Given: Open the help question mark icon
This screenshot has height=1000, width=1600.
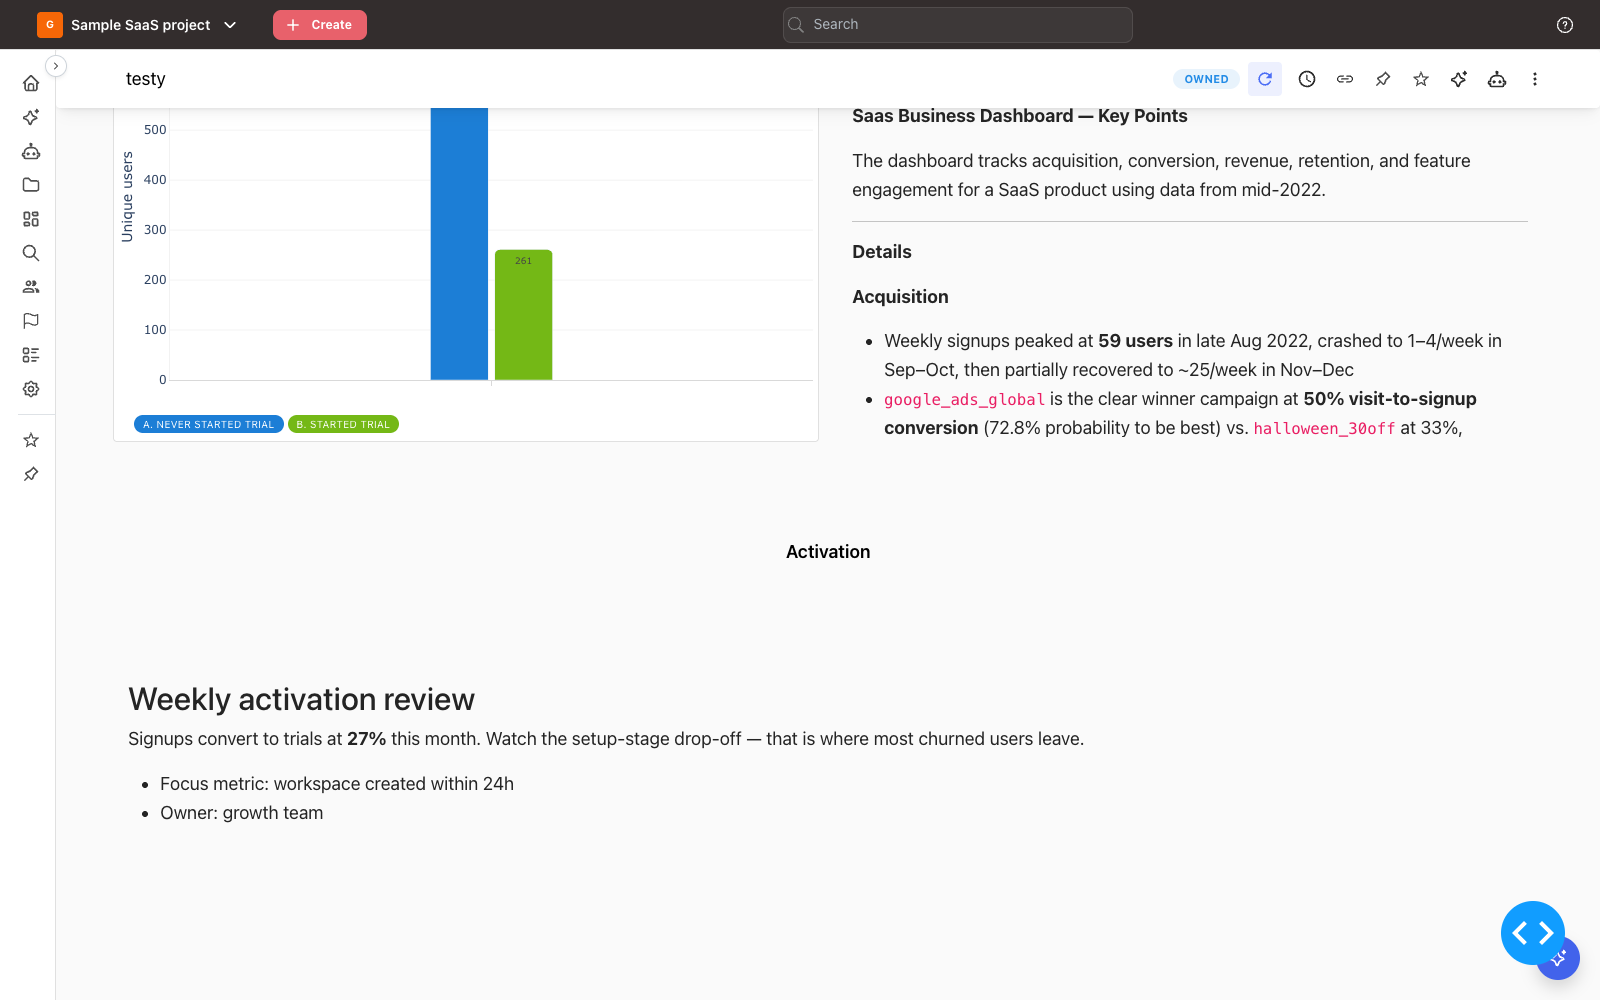Looking at the screenshot, I should (x=1565, y=25).
